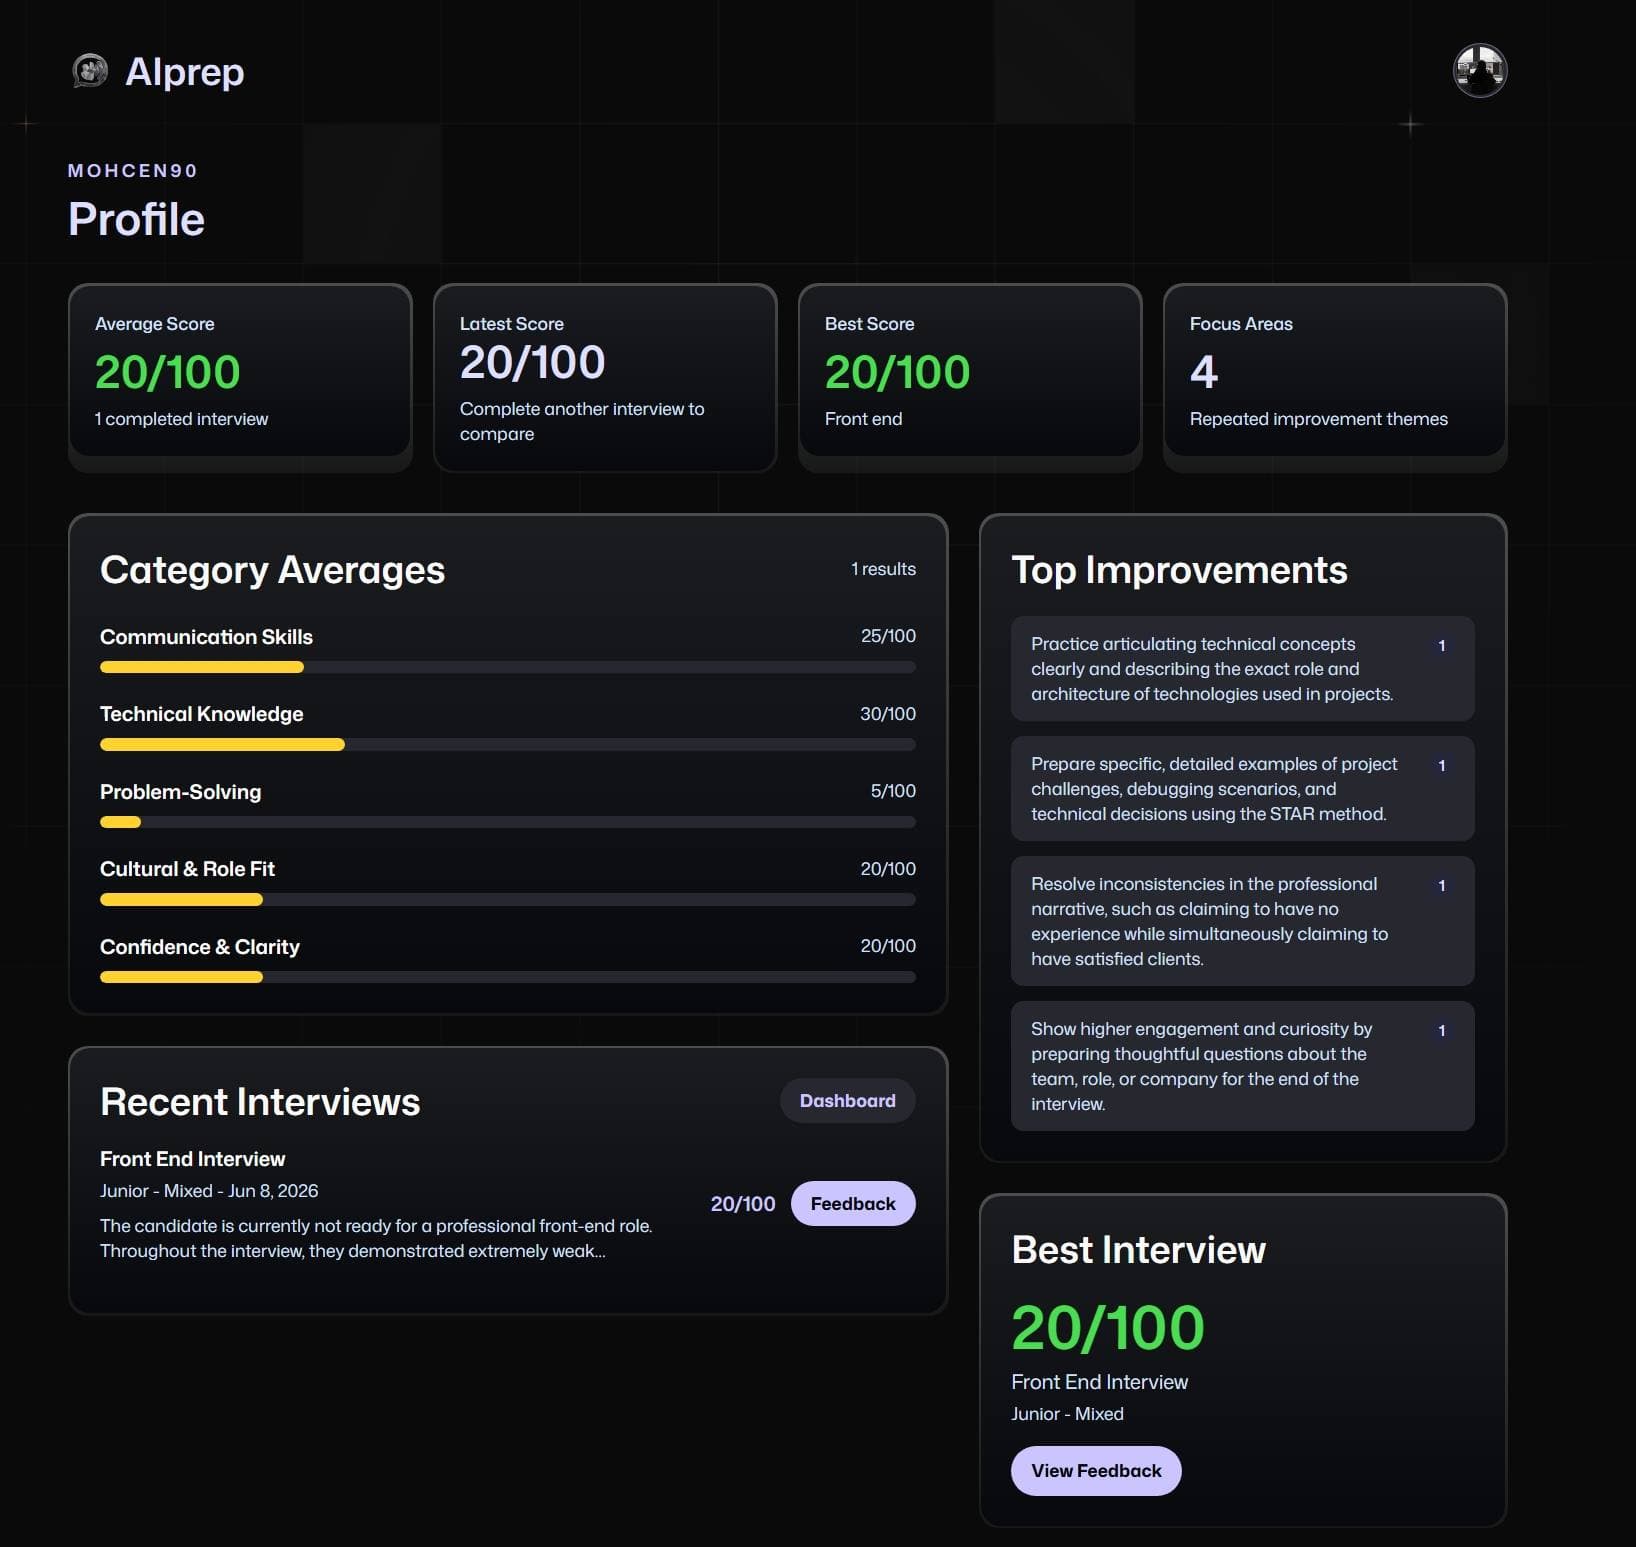Click the count badge on 'Practice articulating' item
The height and width of the screenshot is (1547, 1636).
pyautogui.click(x=1441, y=645)
